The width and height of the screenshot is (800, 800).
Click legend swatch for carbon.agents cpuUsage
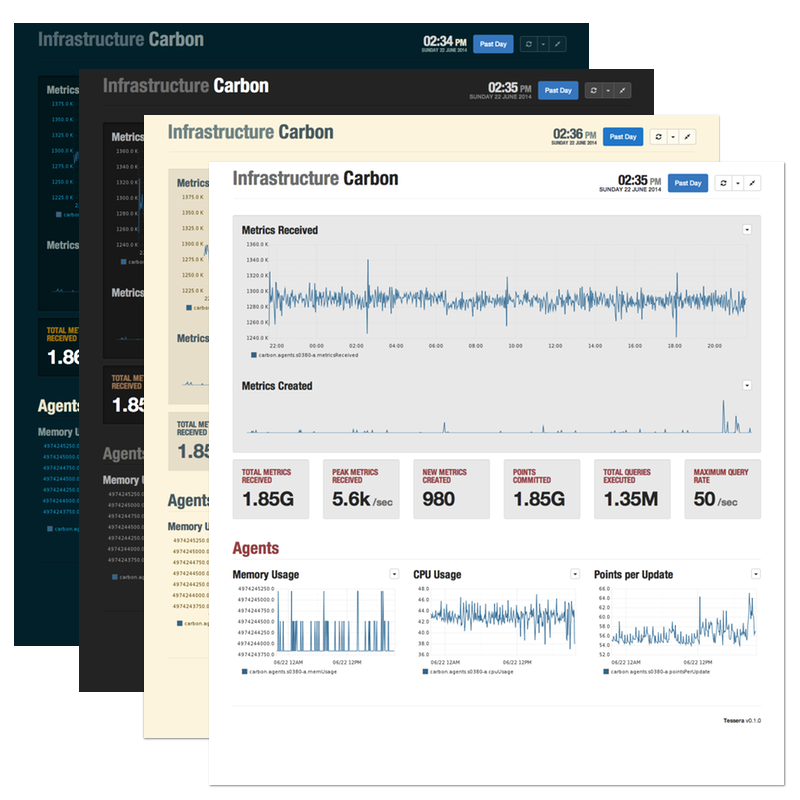click(x=426, y=672)
